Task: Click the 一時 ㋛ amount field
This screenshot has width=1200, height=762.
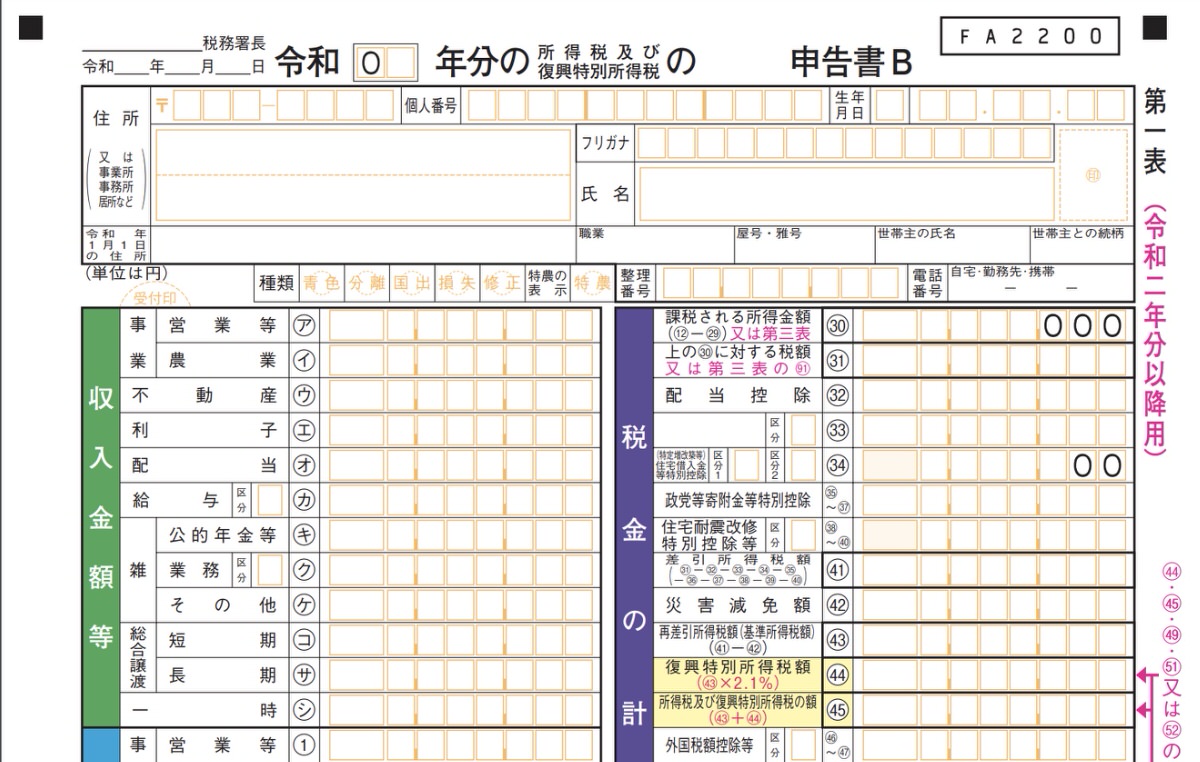Action: 462,710
